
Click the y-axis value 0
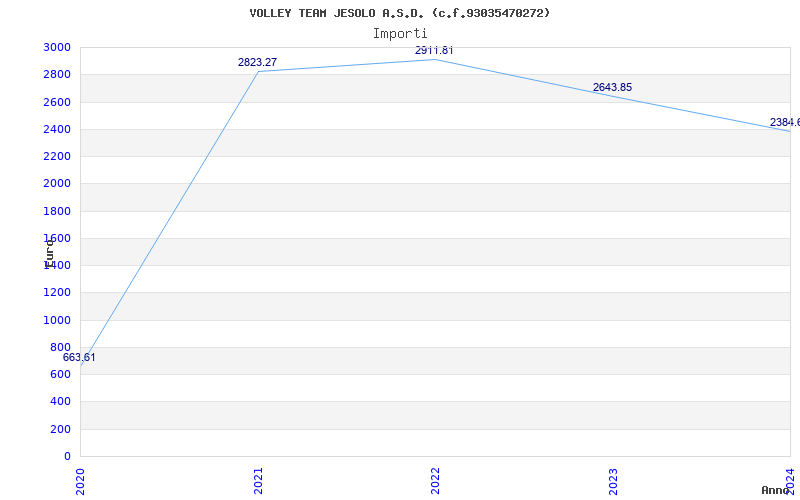(x=67, y=456)
